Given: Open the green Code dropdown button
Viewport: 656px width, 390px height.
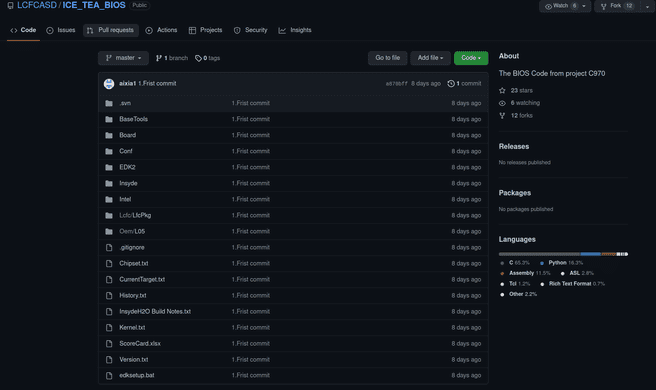Looking at the screenshot, I should pyautogui.click(x=471, y=58).
